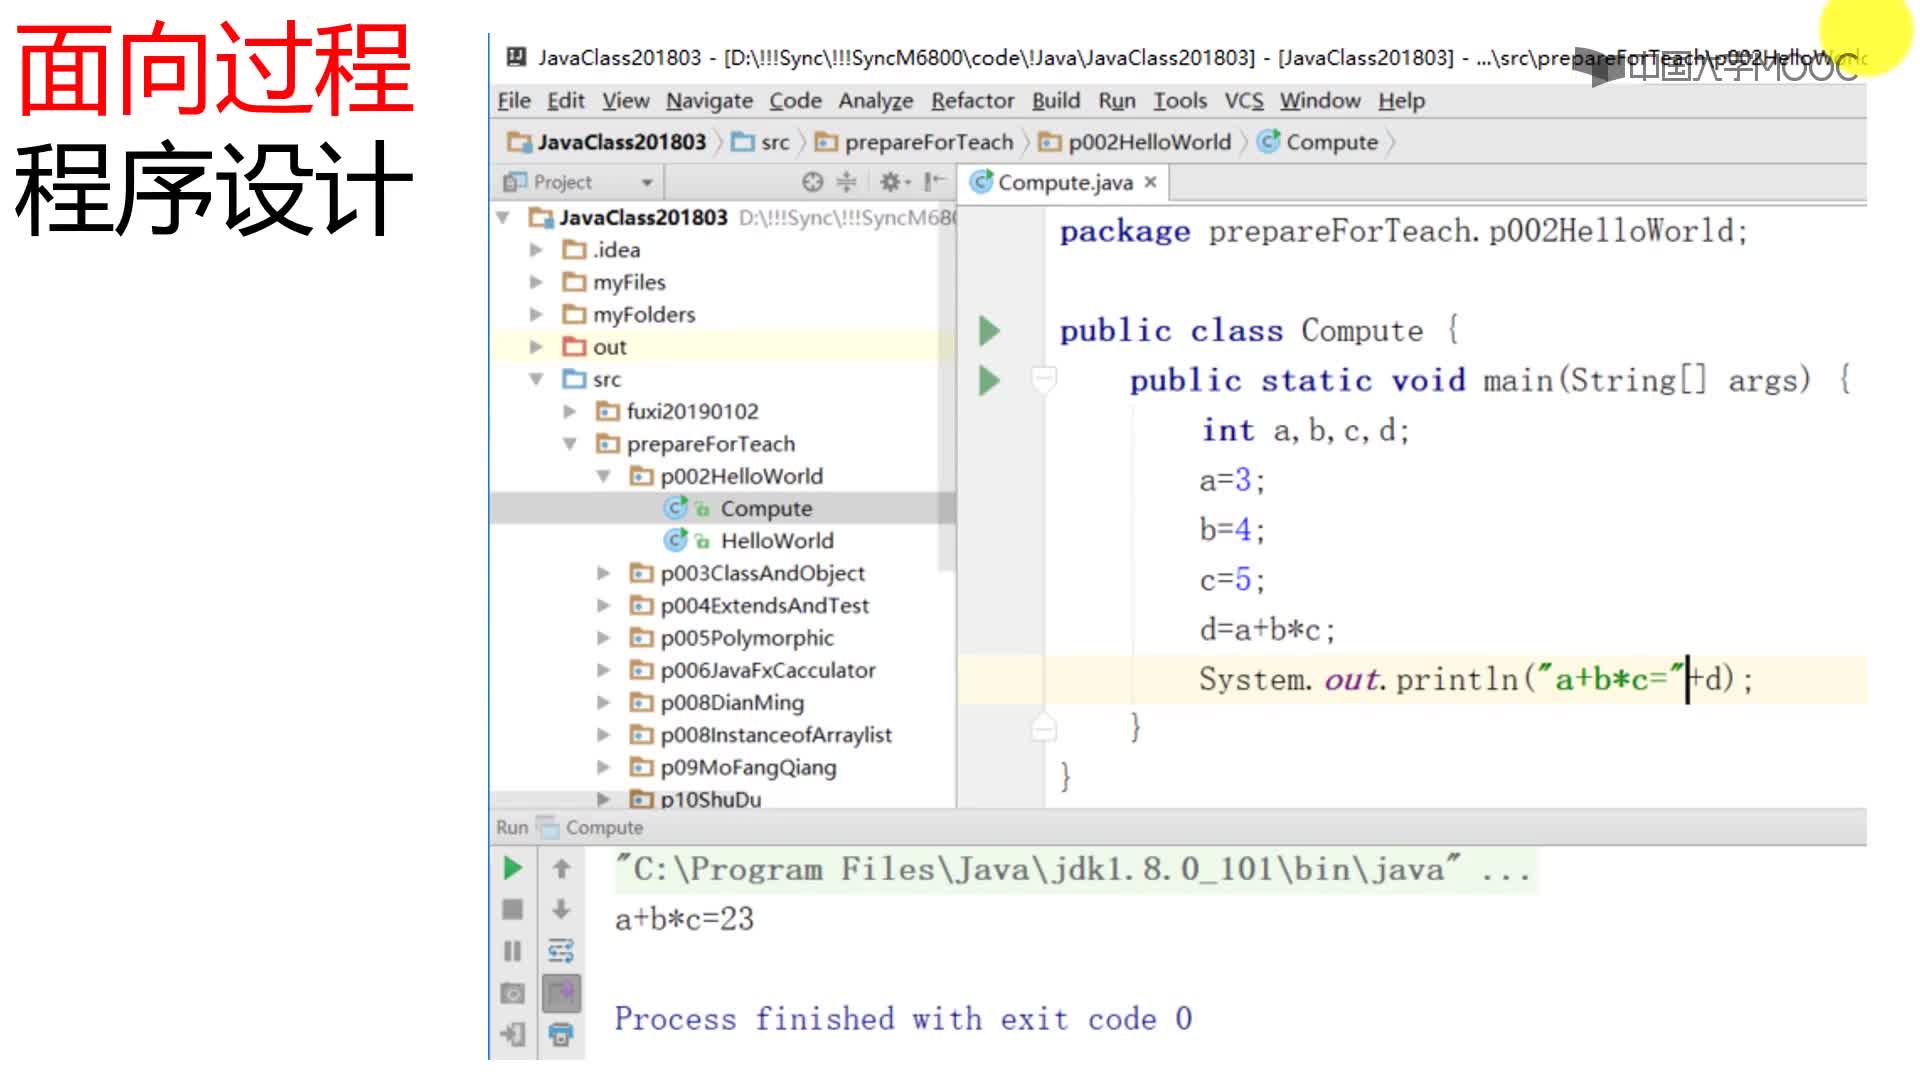Screen dimensions: 1920x1080
Task: Dump threads with the camera icon
Action: click(513, 993)
